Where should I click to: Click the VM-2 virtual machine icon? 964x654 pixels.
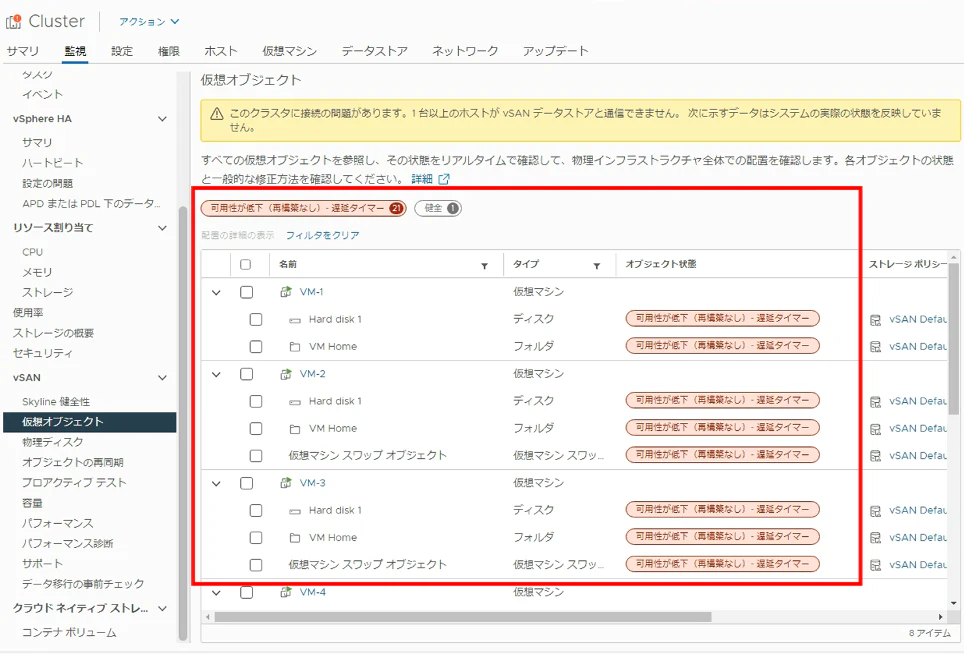coord(286,374)
